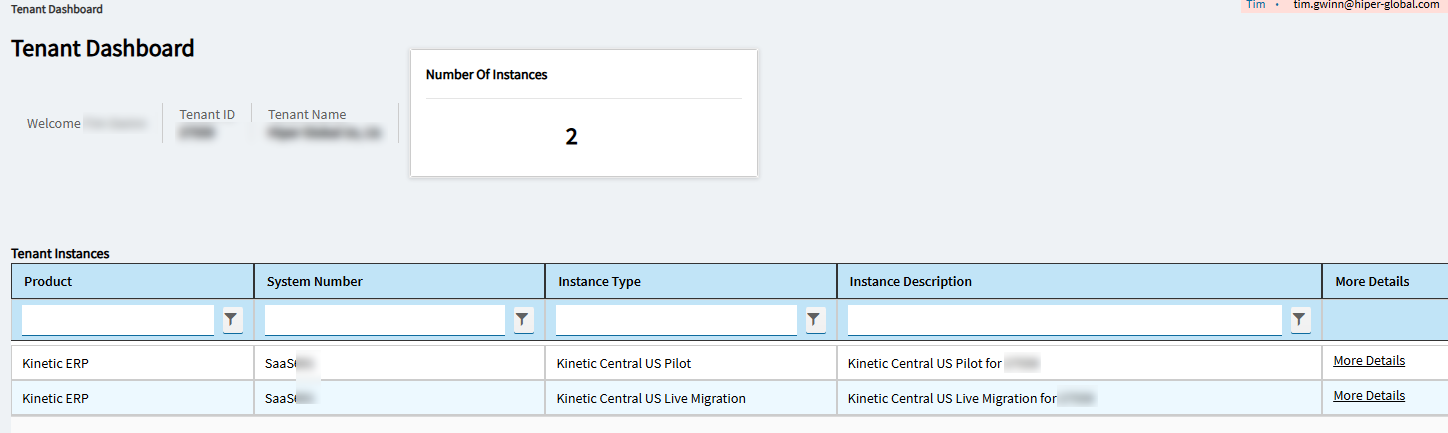Select the Kinetic ERP cell in the Pilot row
The height and width of the screenshot is (433, 1448).
[133, 363]
